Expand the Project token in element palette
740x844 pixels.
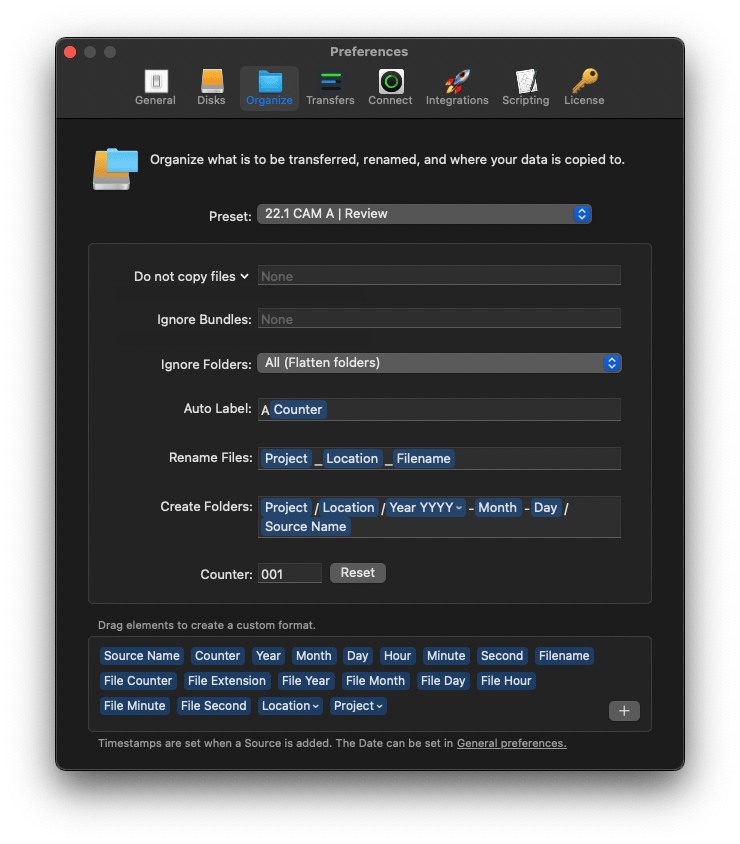[359, 706]
